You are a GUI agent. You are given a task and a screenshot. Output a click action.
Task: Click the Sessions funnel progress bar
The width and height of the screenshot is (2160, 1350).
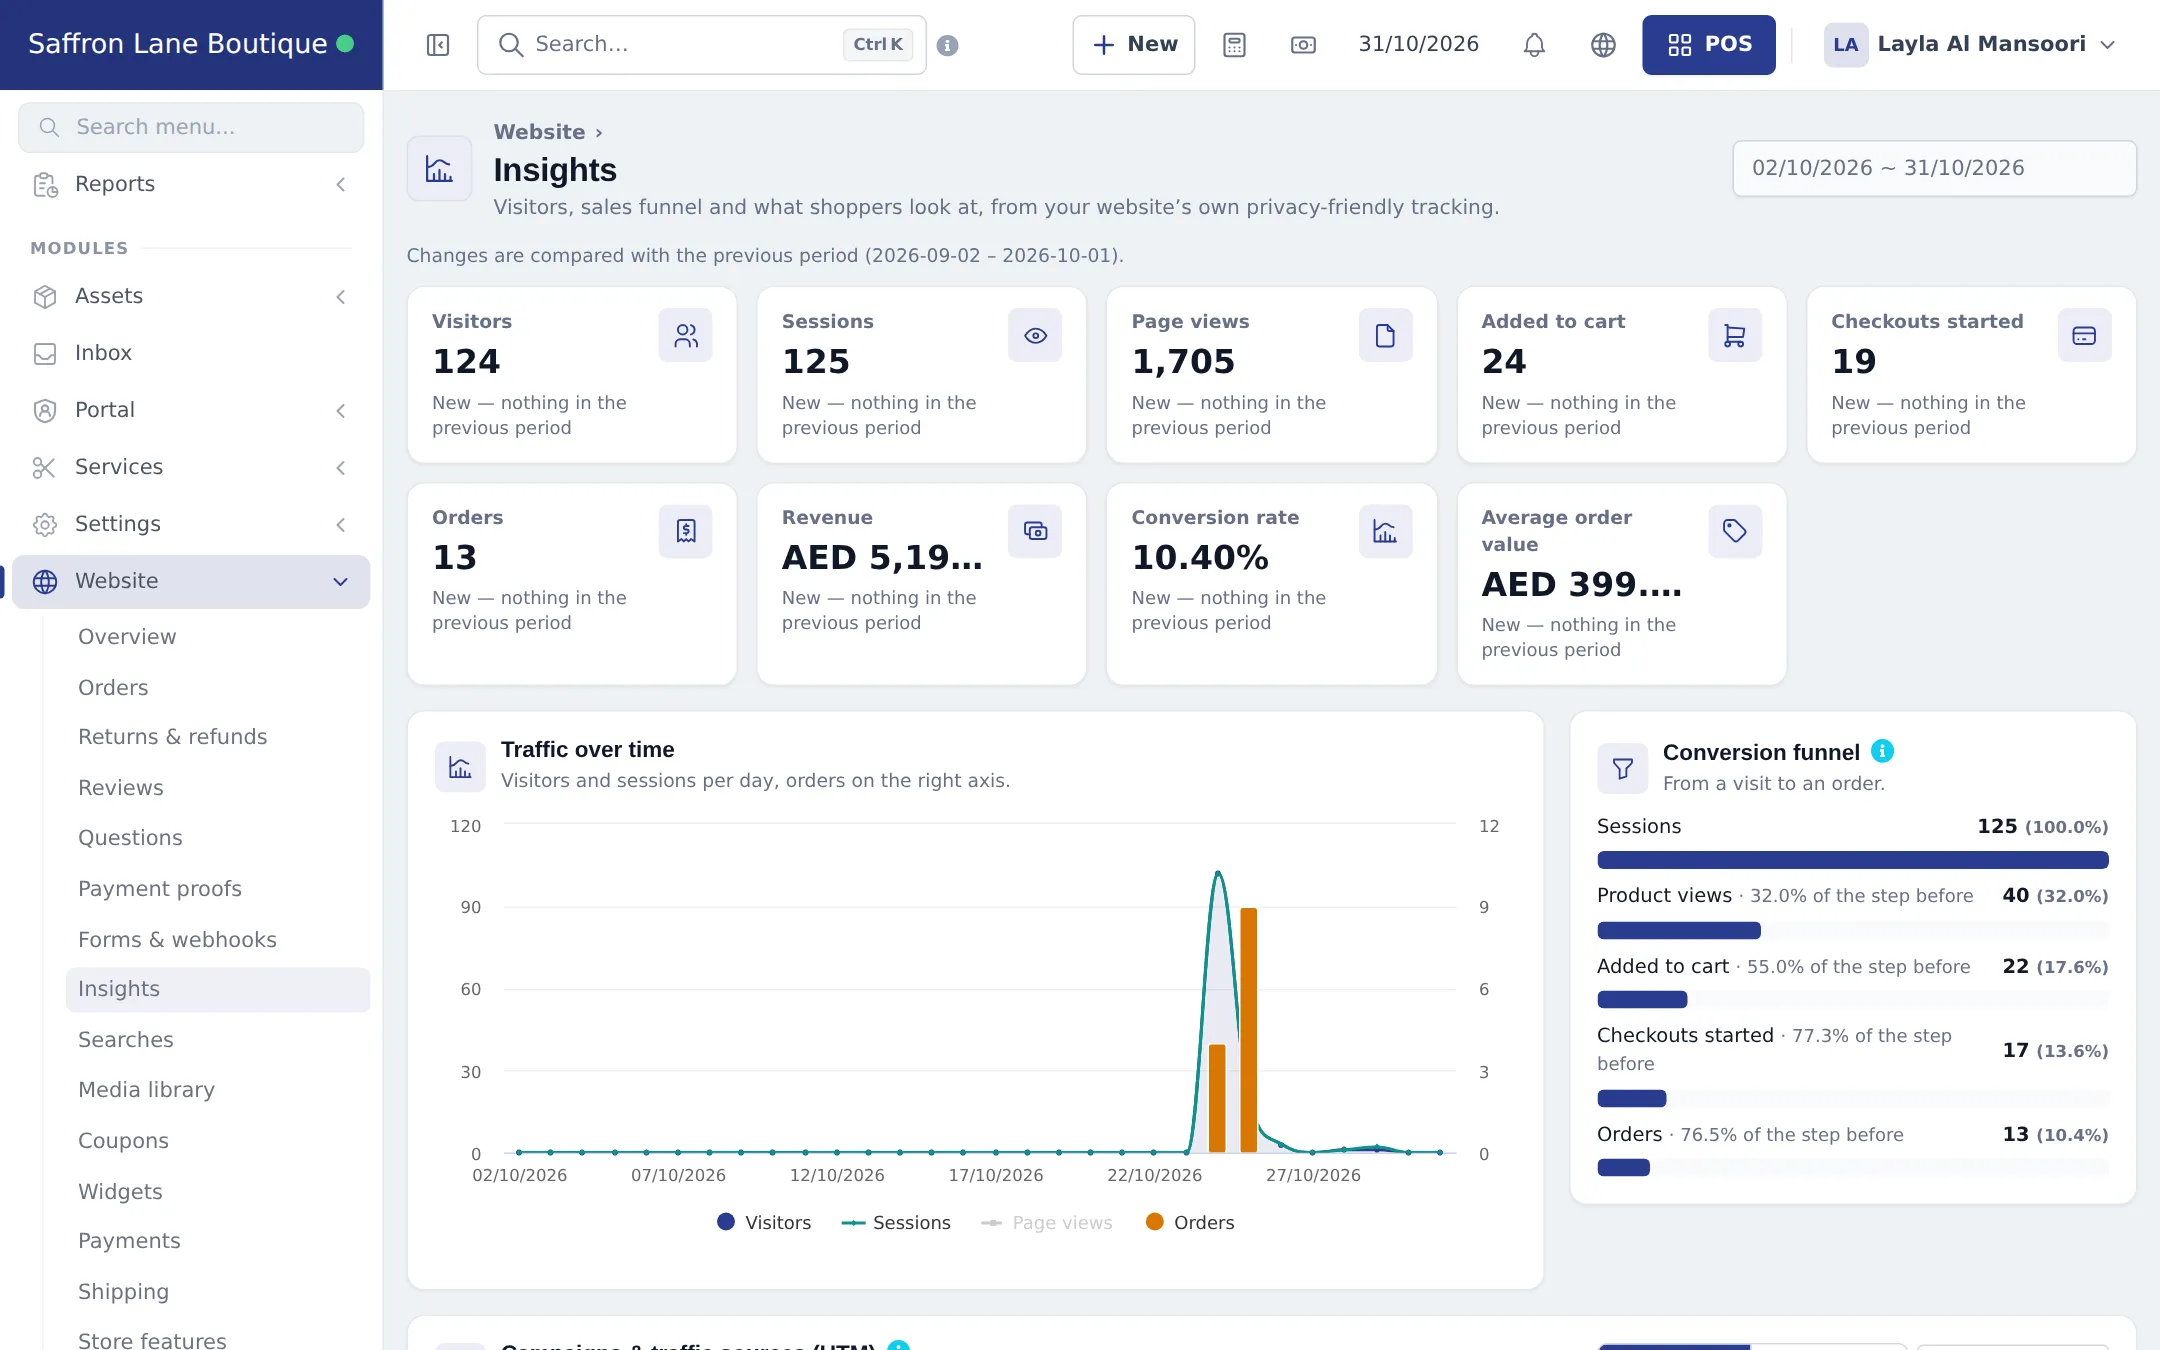[1852, 860]
